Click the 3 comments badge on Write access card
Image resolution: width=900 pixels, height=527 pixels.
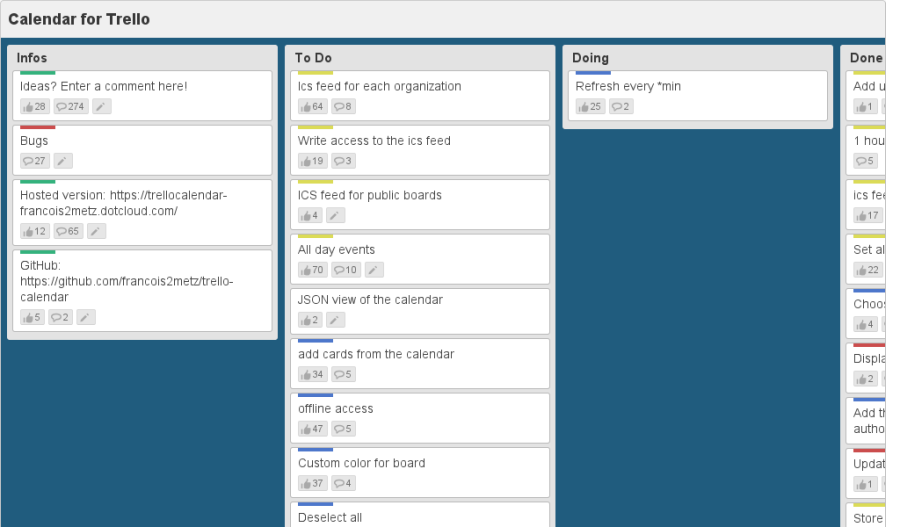pyautogui.click(x=343, y=161)
